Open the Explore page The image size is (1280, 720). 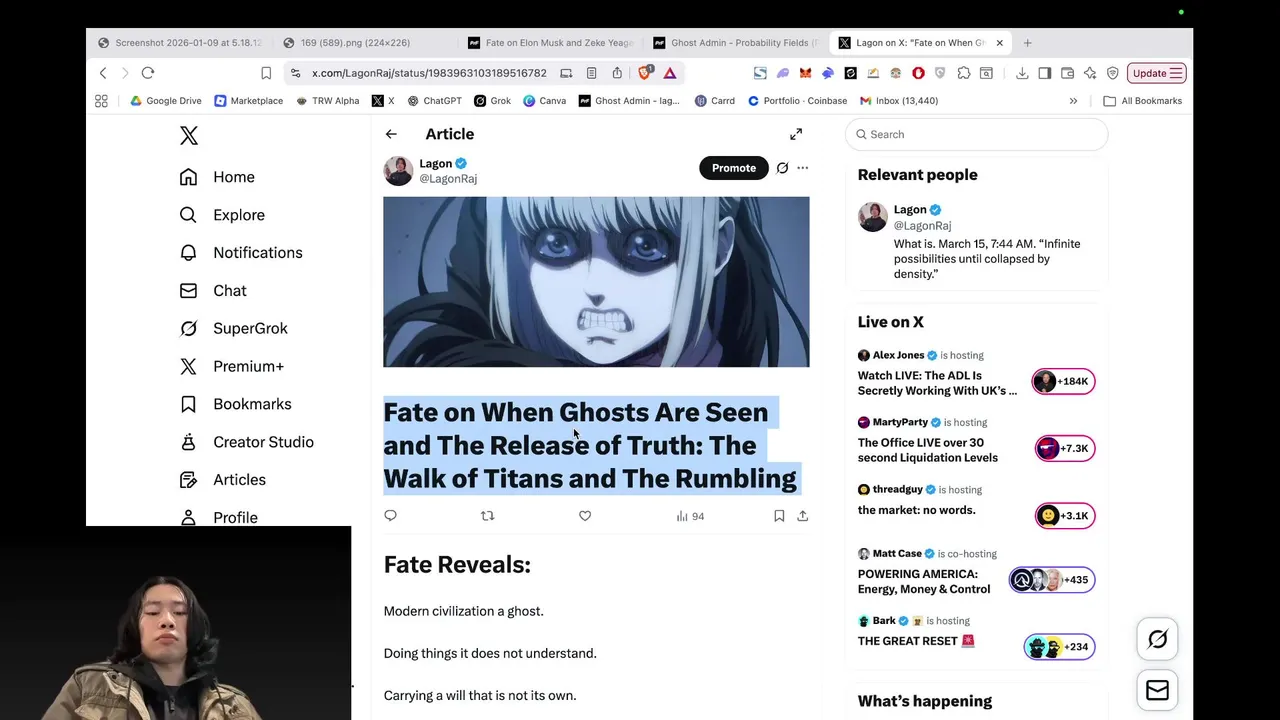[221, 215]
